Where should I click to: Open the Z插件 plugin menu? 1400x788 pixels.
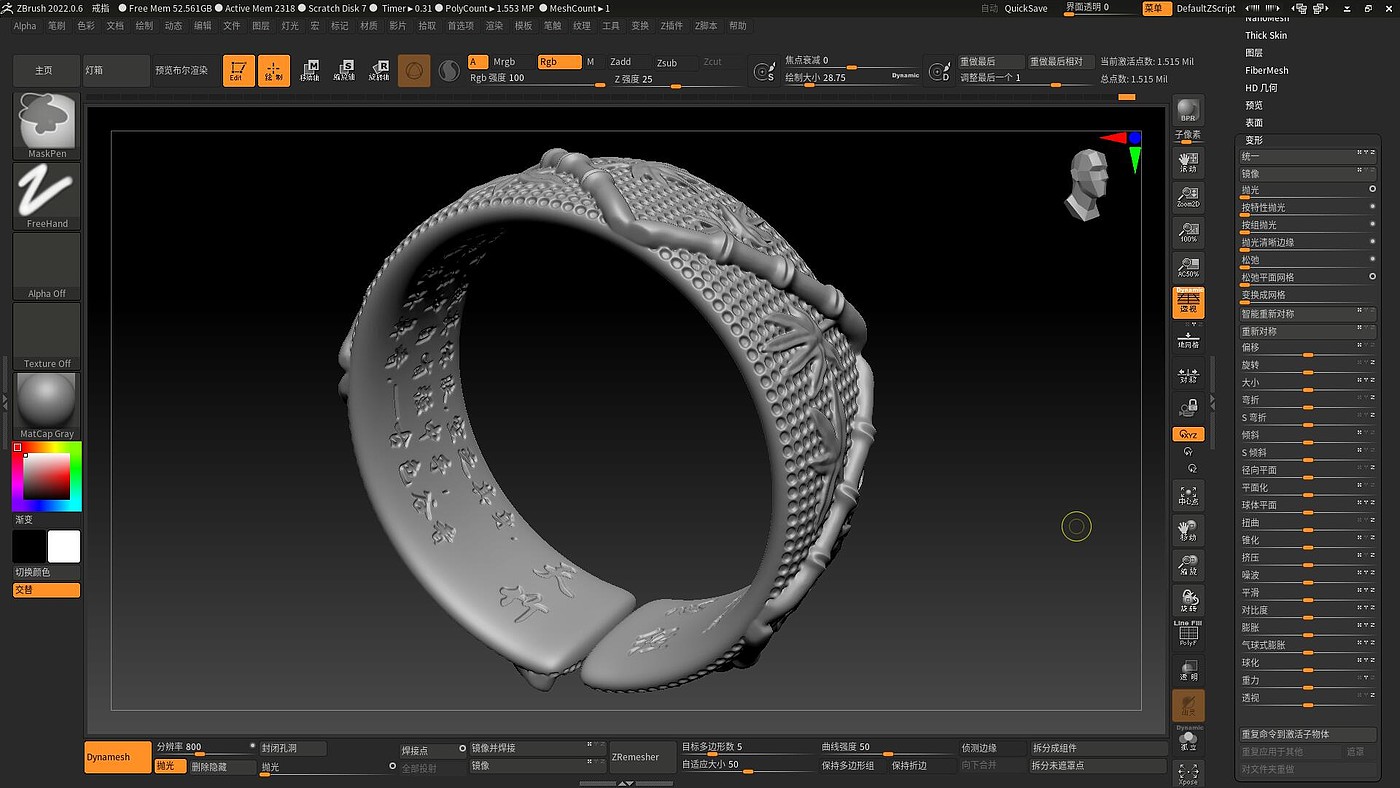(x=671, y=26)
